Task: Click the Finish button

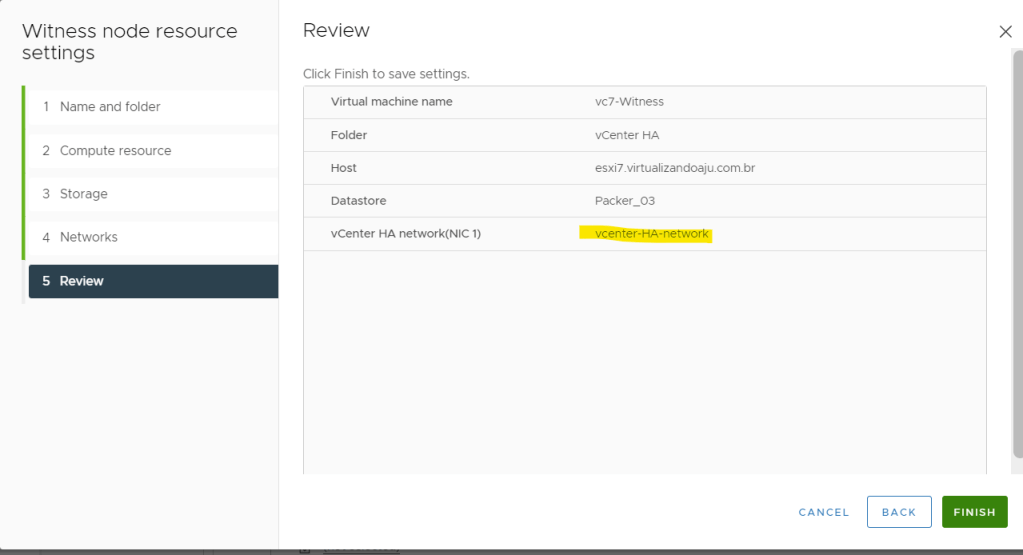Action: pyautogui.click(x=974, y=512)
